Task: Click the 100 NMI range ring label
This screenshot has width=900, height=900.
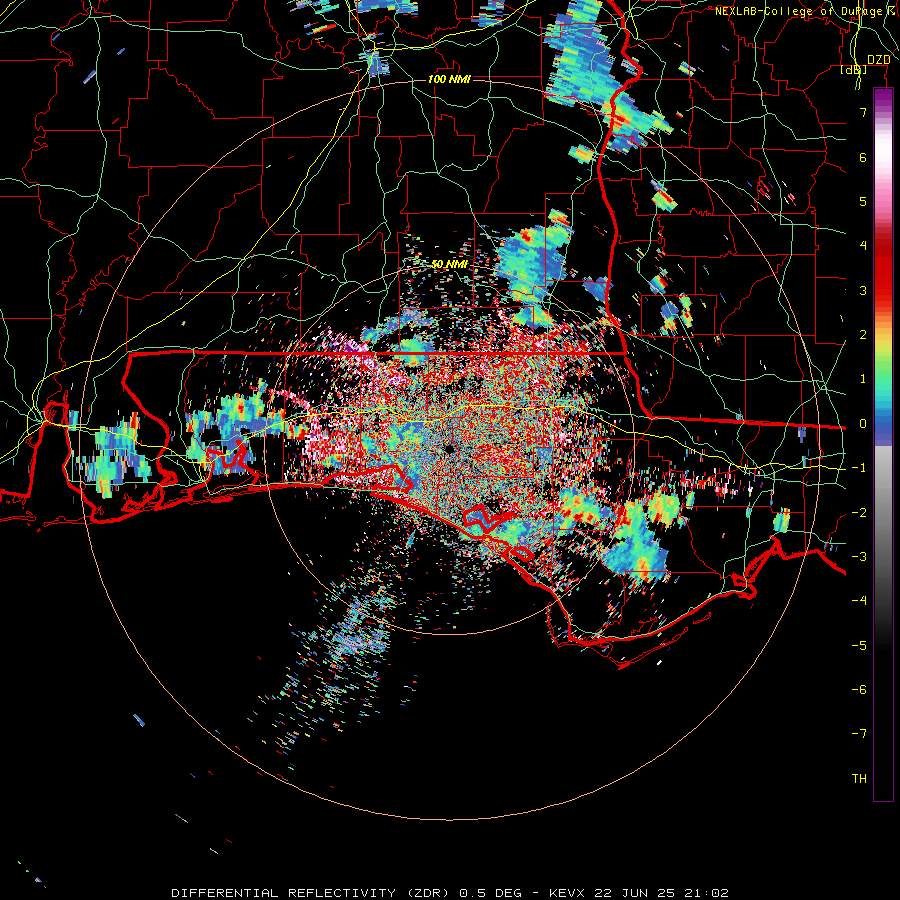Action: tap(449, 79)
